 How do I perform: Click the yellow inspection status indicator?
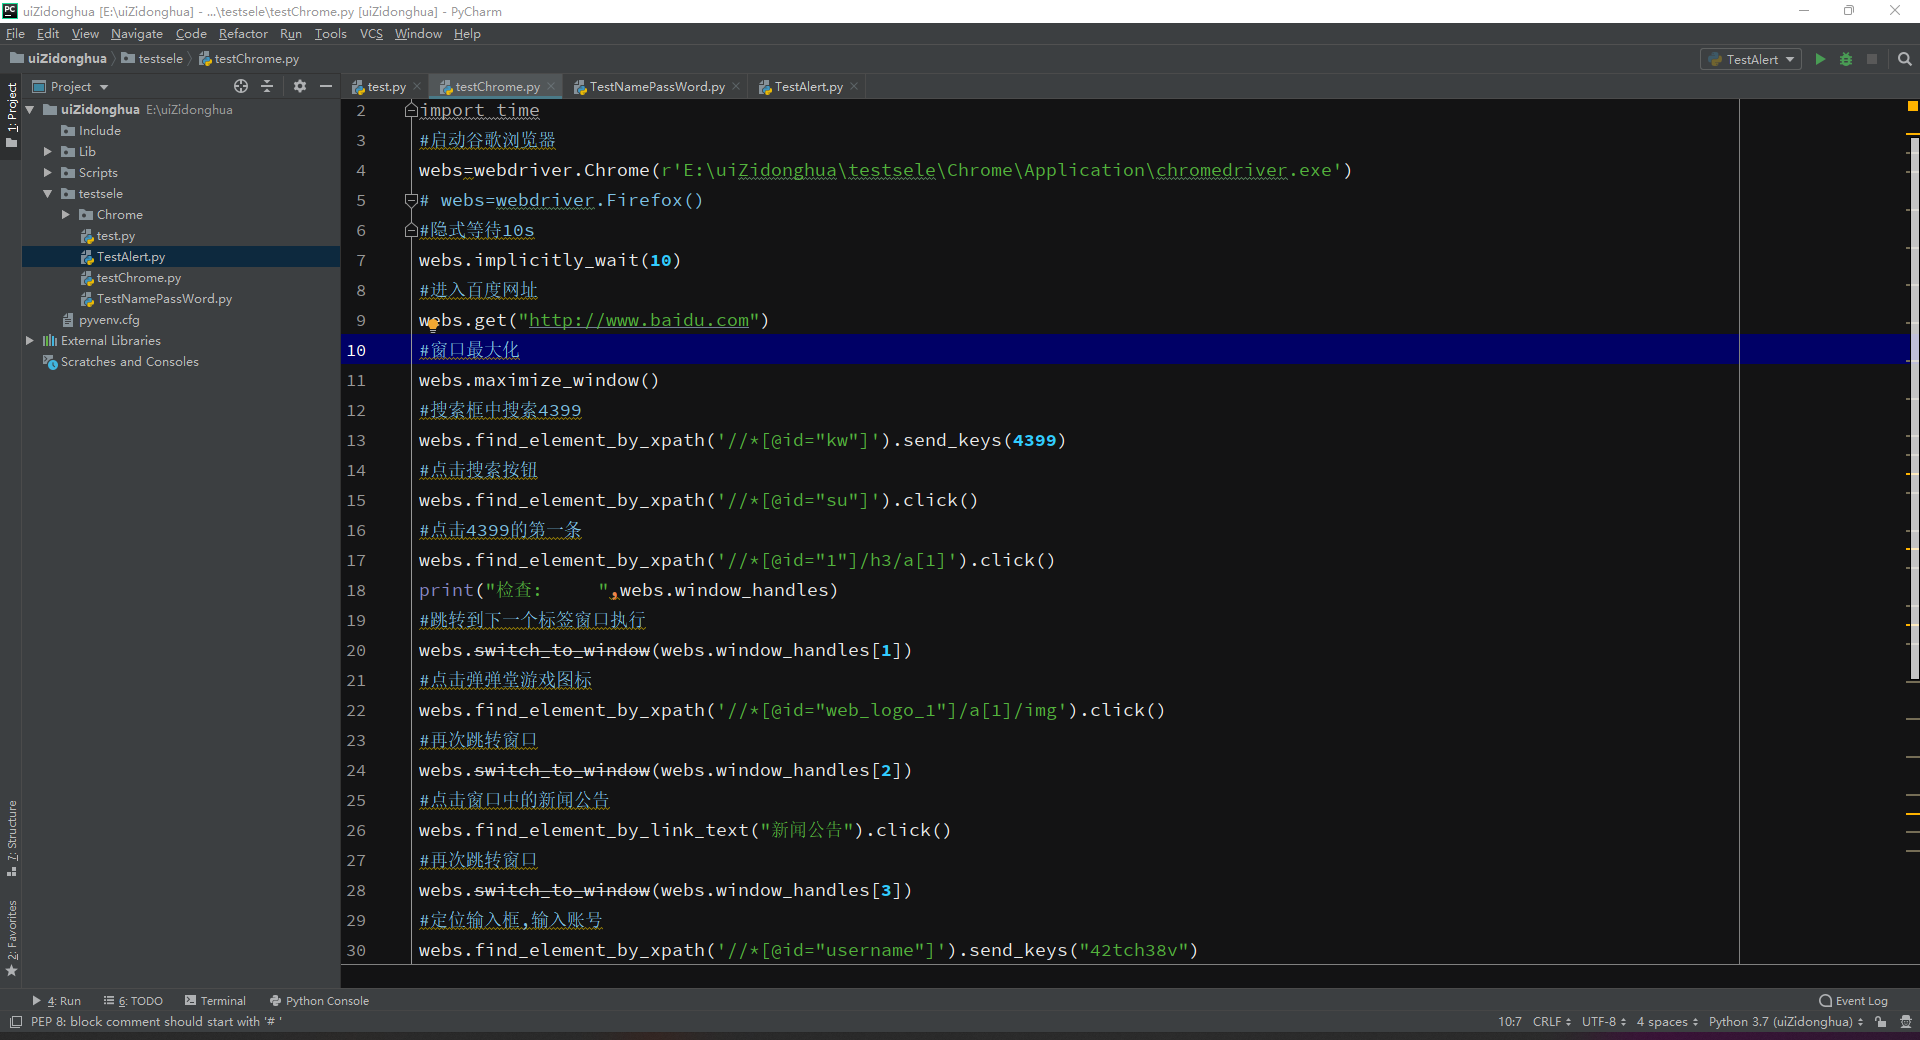1912,106
